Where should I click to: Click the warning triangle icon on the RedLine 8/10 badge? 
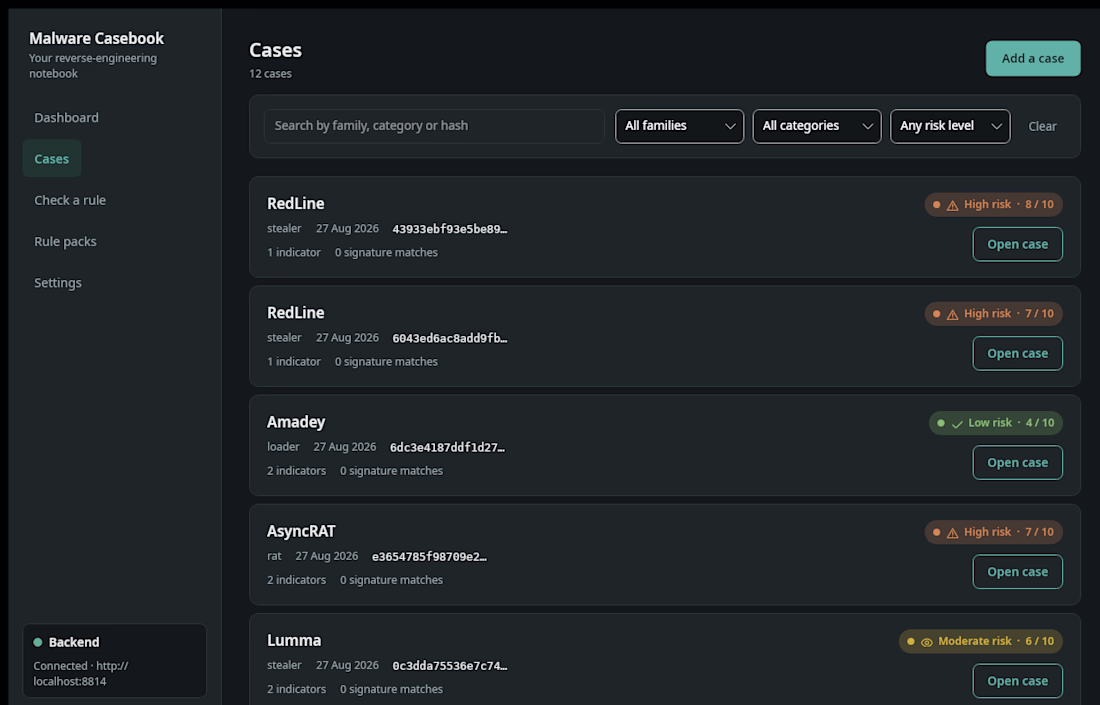click(x=952, y=205)
